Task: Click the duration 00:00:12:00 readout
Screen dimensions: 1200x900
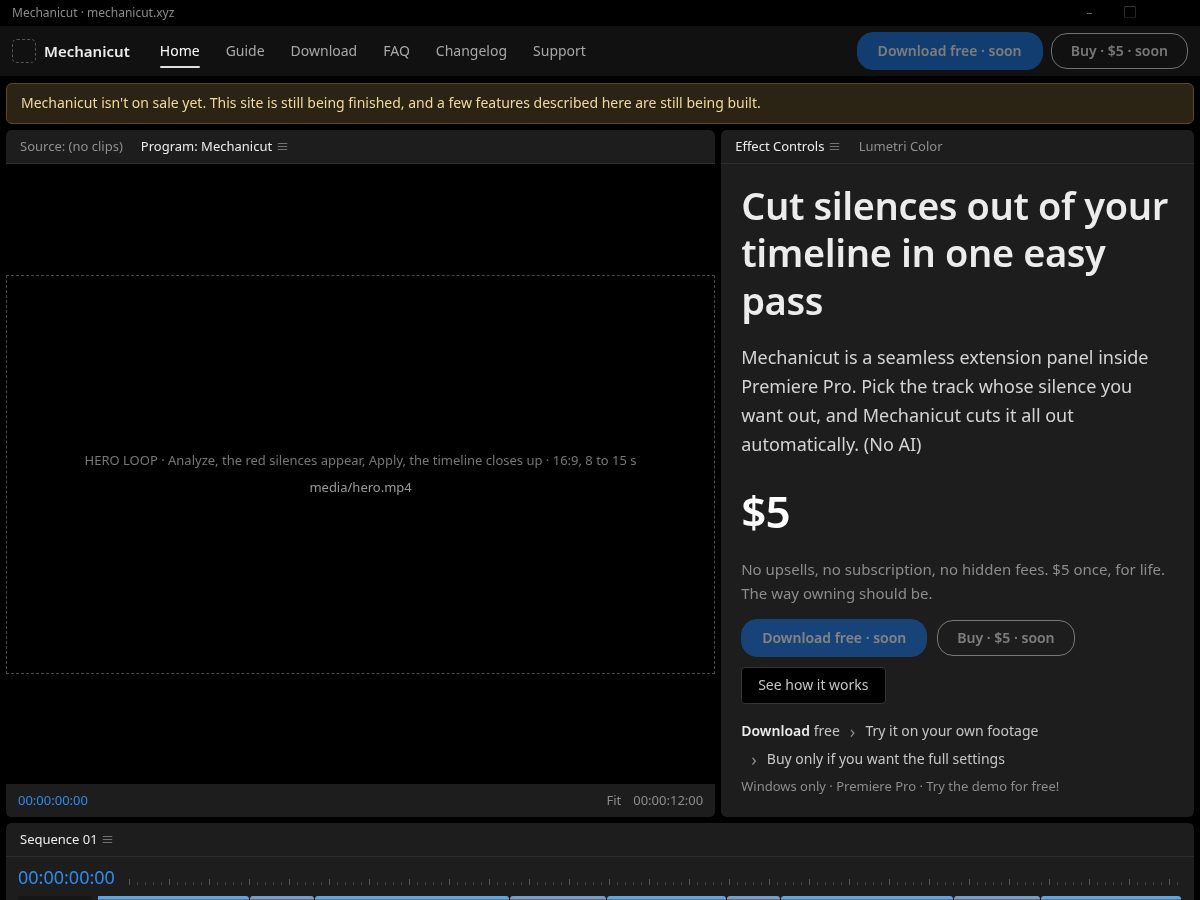Action: (x=668, y=800)
